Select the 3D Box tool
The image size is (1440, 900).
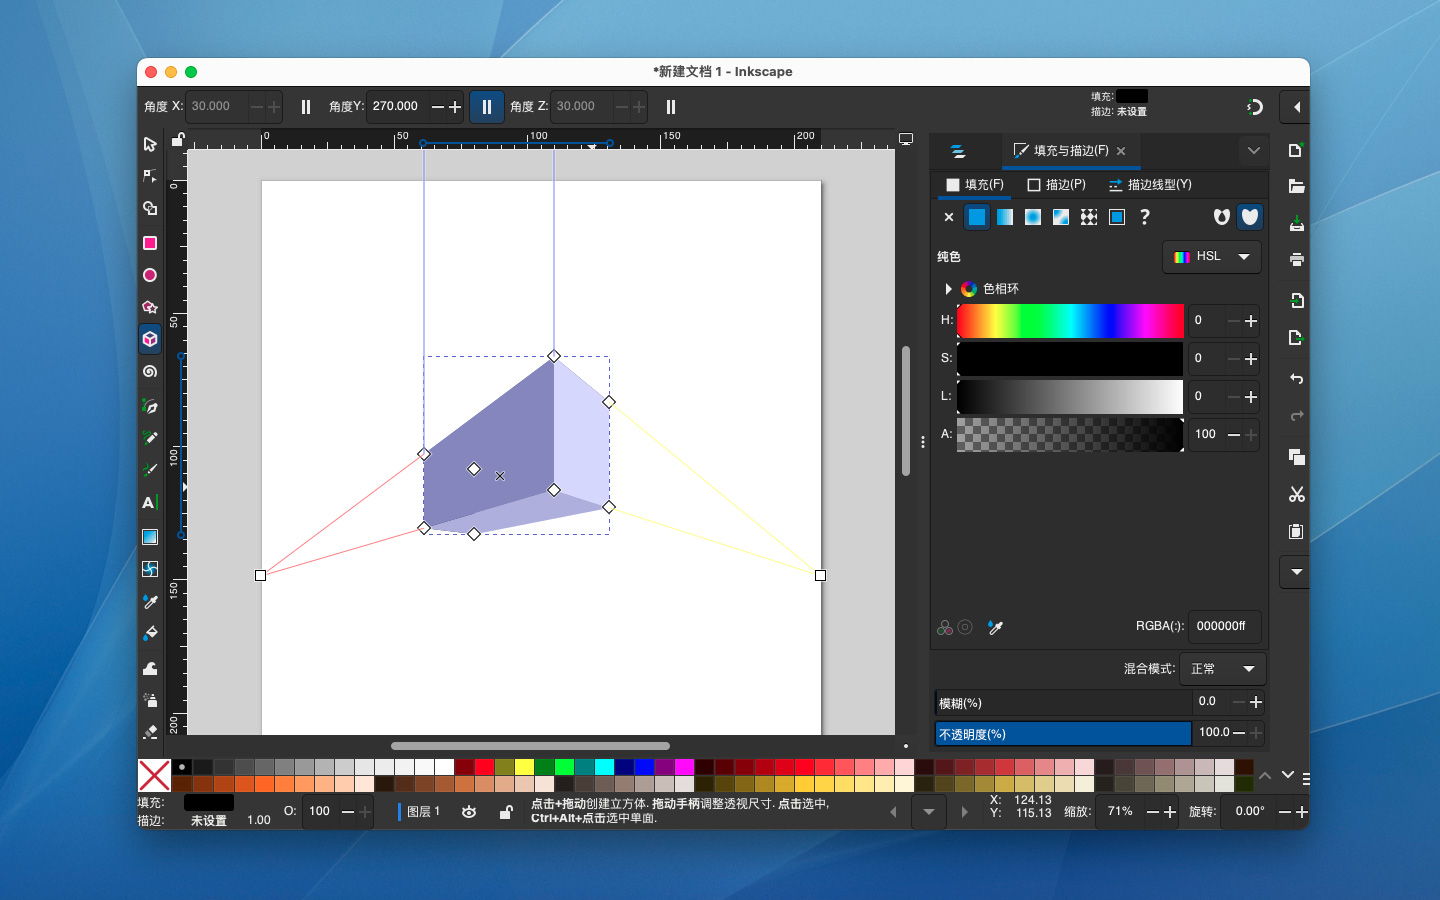click(150, 339)
